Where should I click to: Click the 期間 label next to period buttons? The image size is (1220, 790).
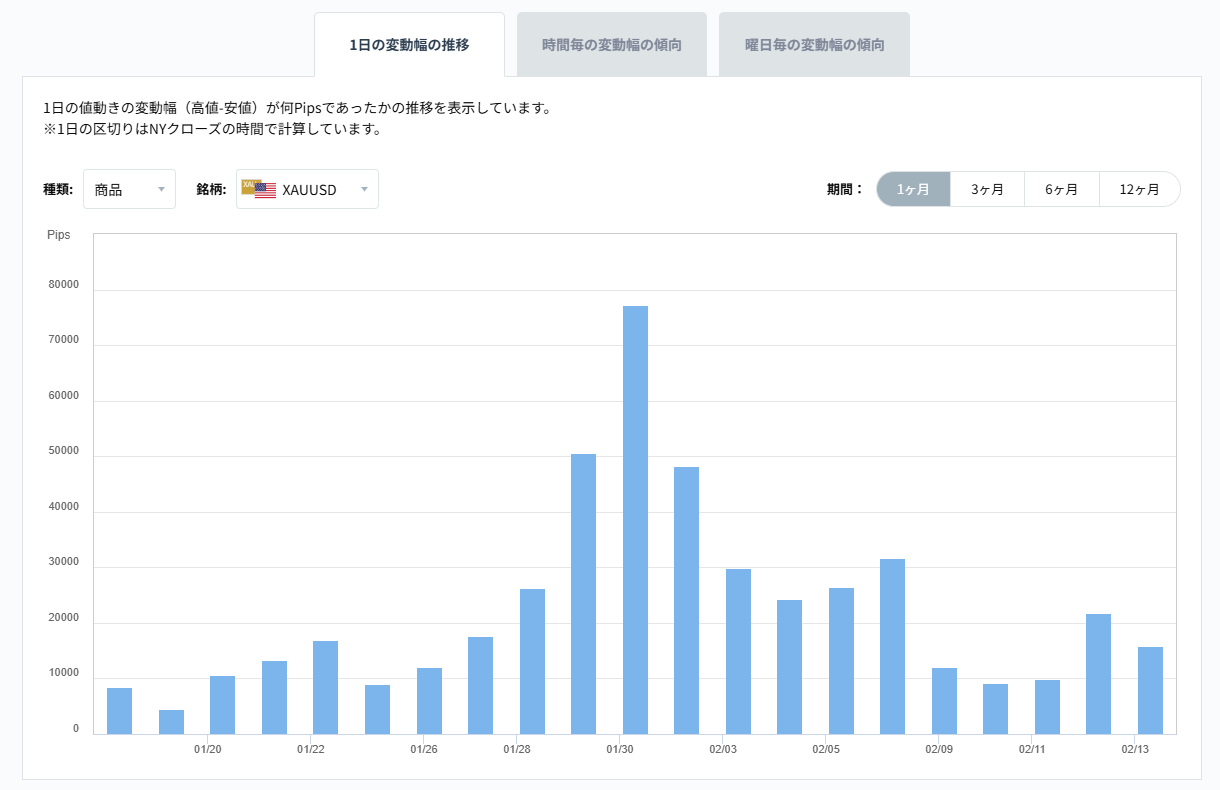pyautogui.click(x=843, y=188)
